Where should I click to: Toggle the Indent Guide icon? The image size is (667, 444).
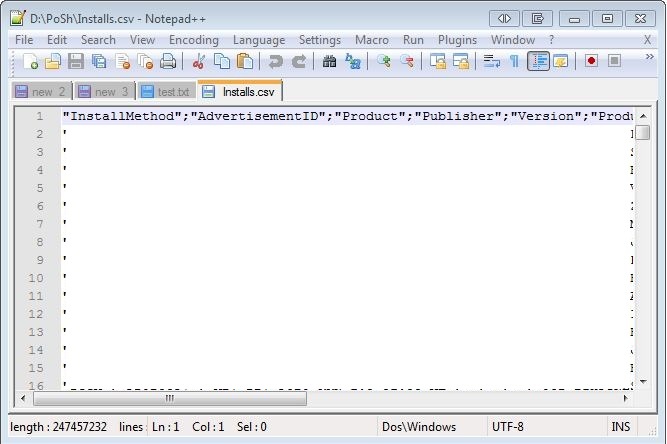tap(539, 61)
